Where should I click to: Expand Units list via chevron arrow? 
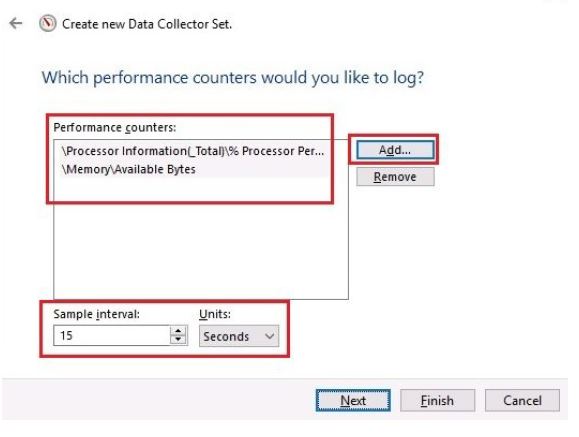[270, 336]
